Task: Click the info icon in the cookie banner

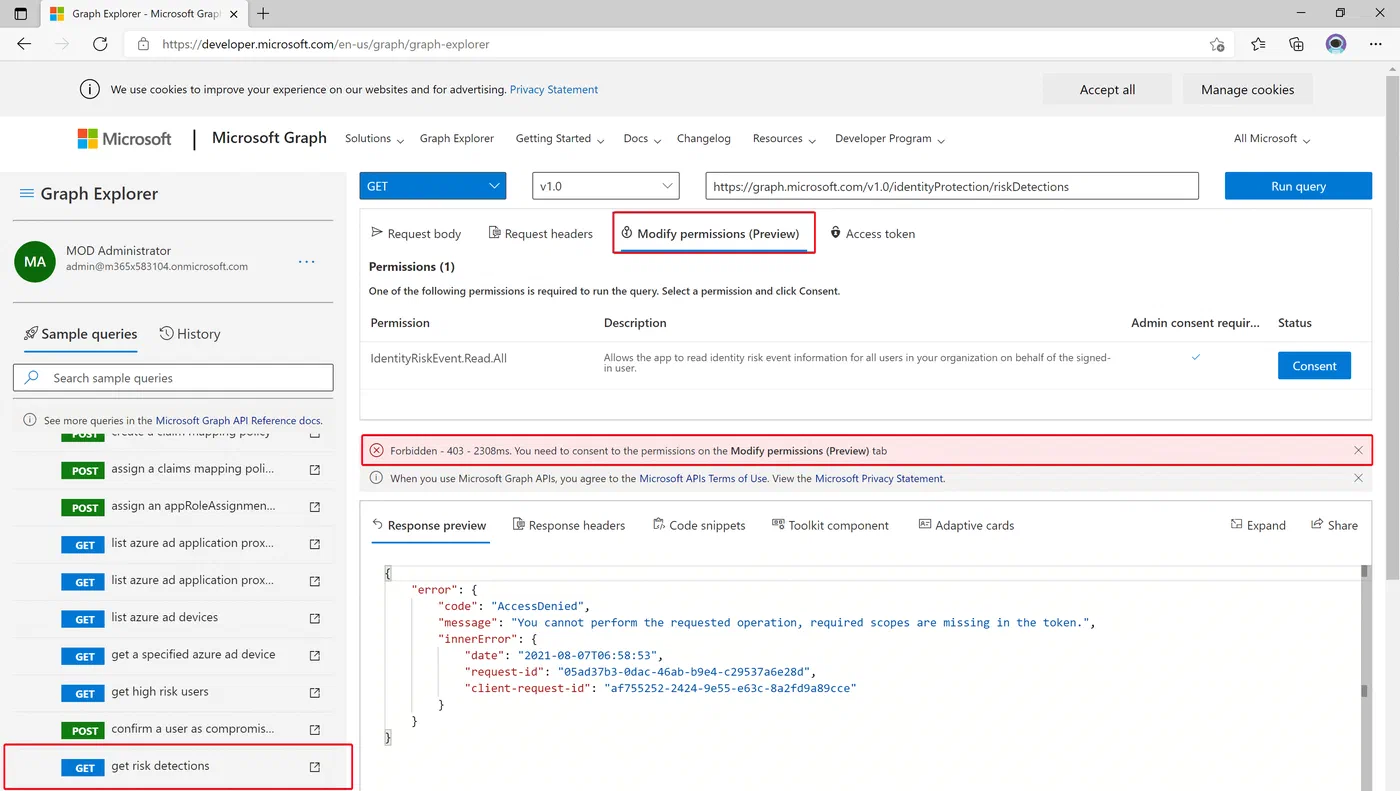Action: tap(90, 89)
